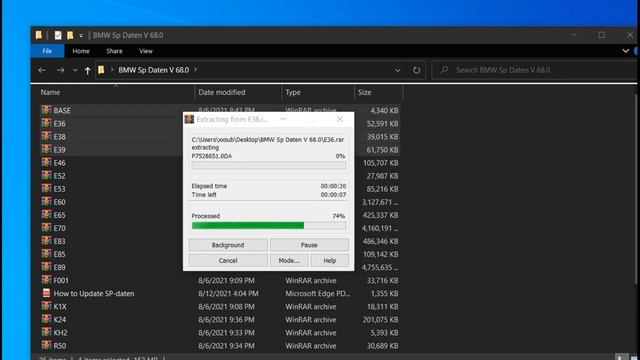Select the E89 archive icon
Image resolution: width=640 pixels, height=360 pixels.
47,267
